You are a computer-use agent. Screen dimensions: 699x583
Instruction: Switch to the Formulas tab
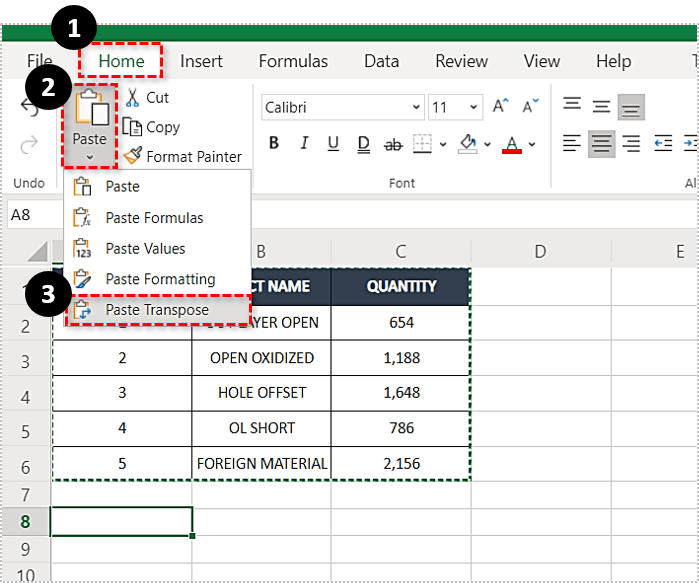[293, 61]
